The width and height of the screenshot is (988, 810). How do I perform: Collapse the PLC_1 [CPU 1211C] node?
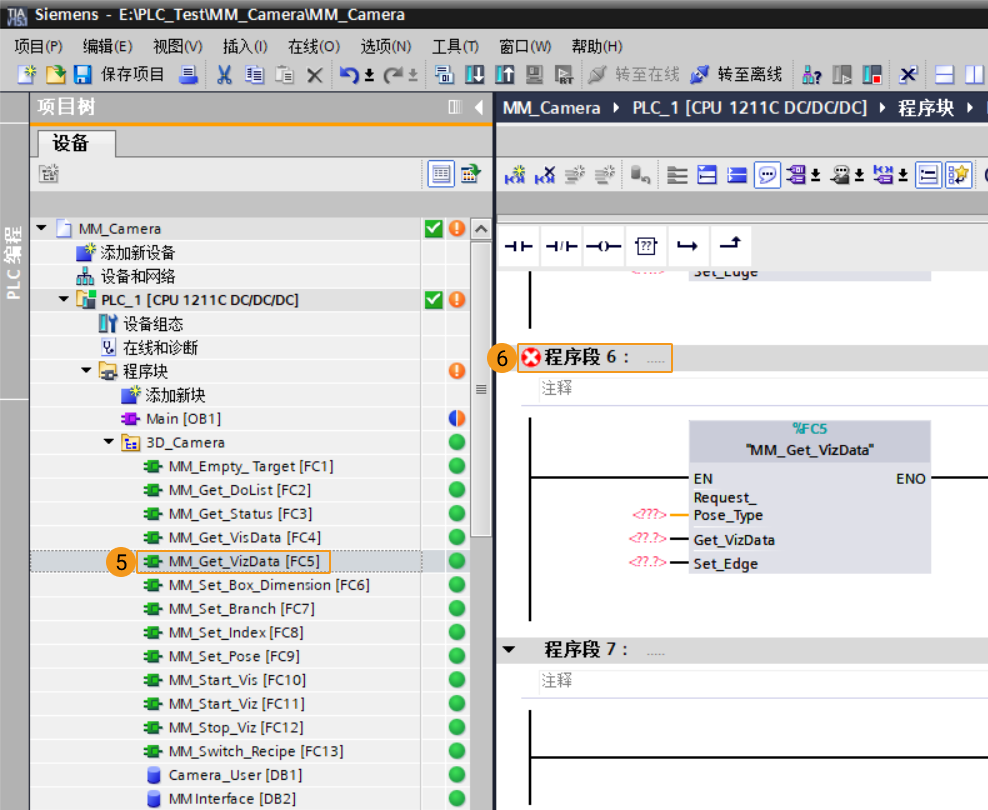coord(64,299)
